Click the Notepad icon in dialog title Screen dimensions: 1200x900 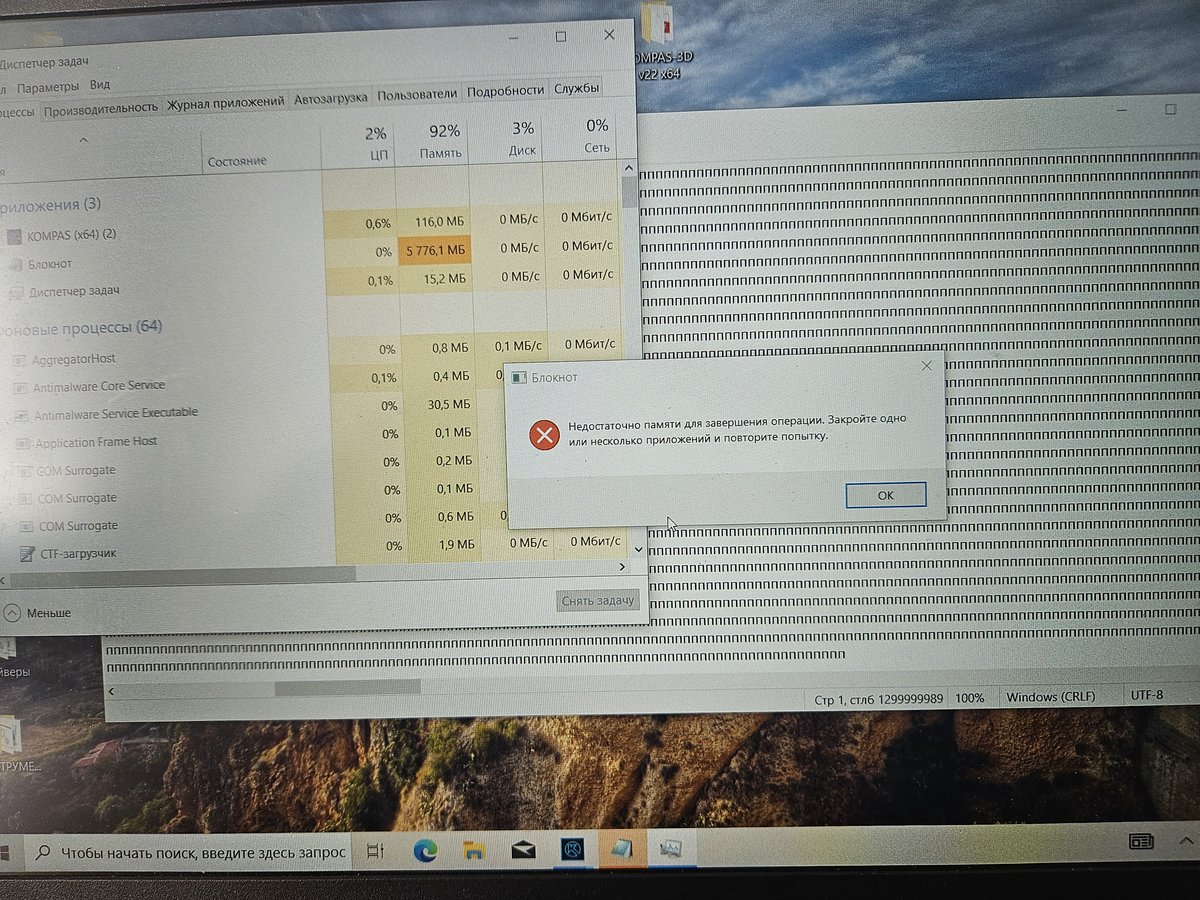(518, 377)
